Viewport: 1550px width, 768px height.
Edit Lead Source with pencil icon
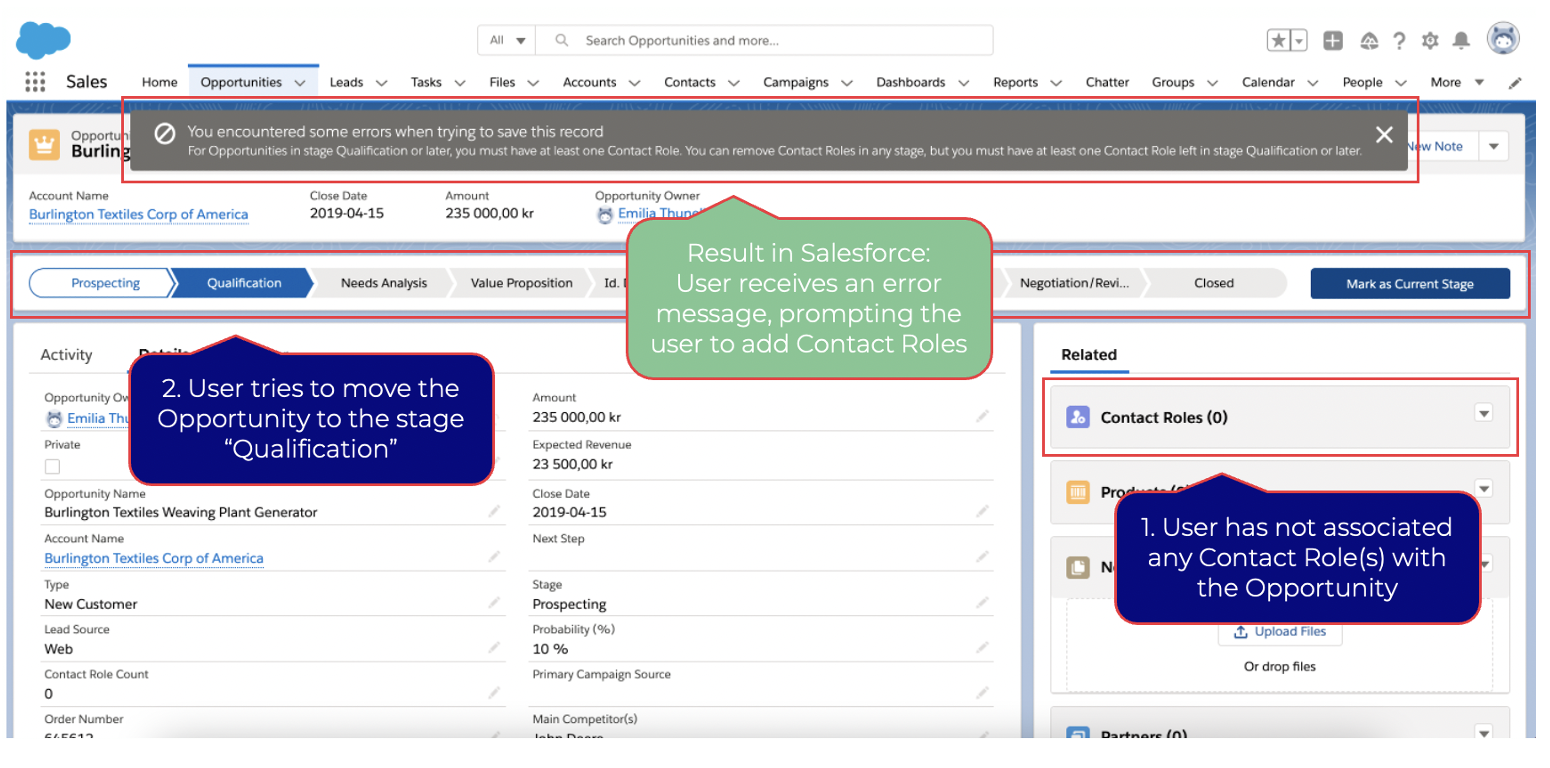pos(495,648)
